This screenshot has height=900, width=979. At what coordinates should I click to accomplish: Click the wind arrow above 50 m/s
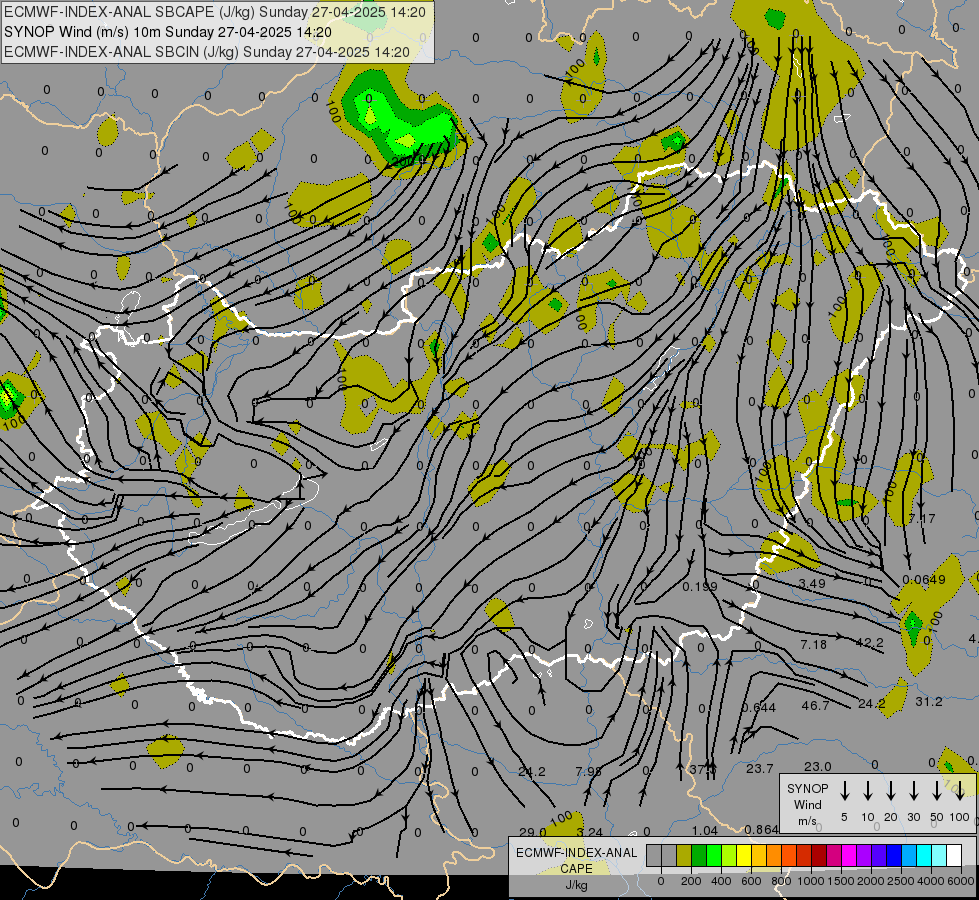point(937,791)
